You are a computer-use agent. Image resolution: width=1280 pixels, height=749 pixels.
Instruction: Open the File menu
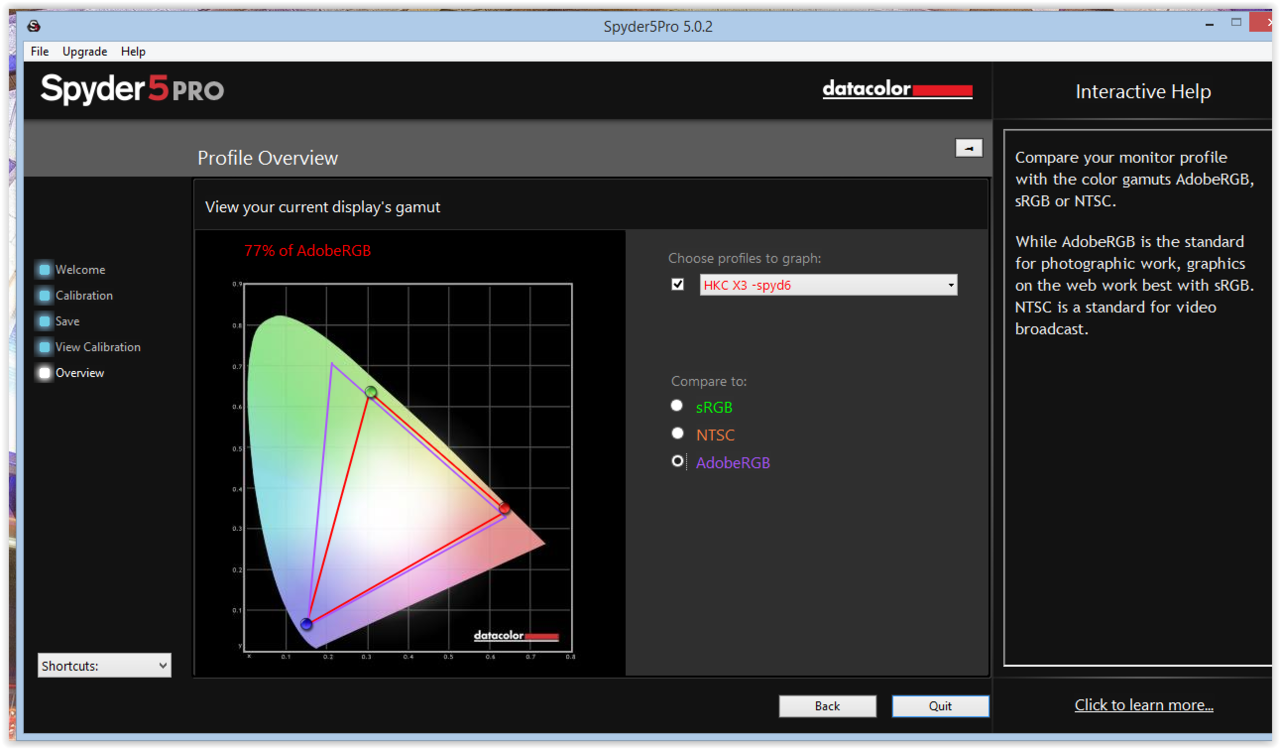40,52
